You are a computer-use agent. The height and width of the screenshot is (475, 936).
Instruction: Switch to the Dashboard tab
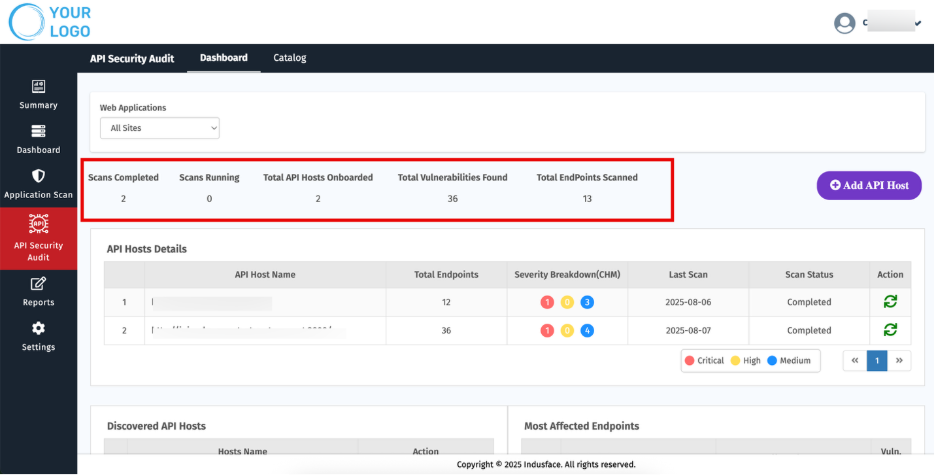[224, 58]
